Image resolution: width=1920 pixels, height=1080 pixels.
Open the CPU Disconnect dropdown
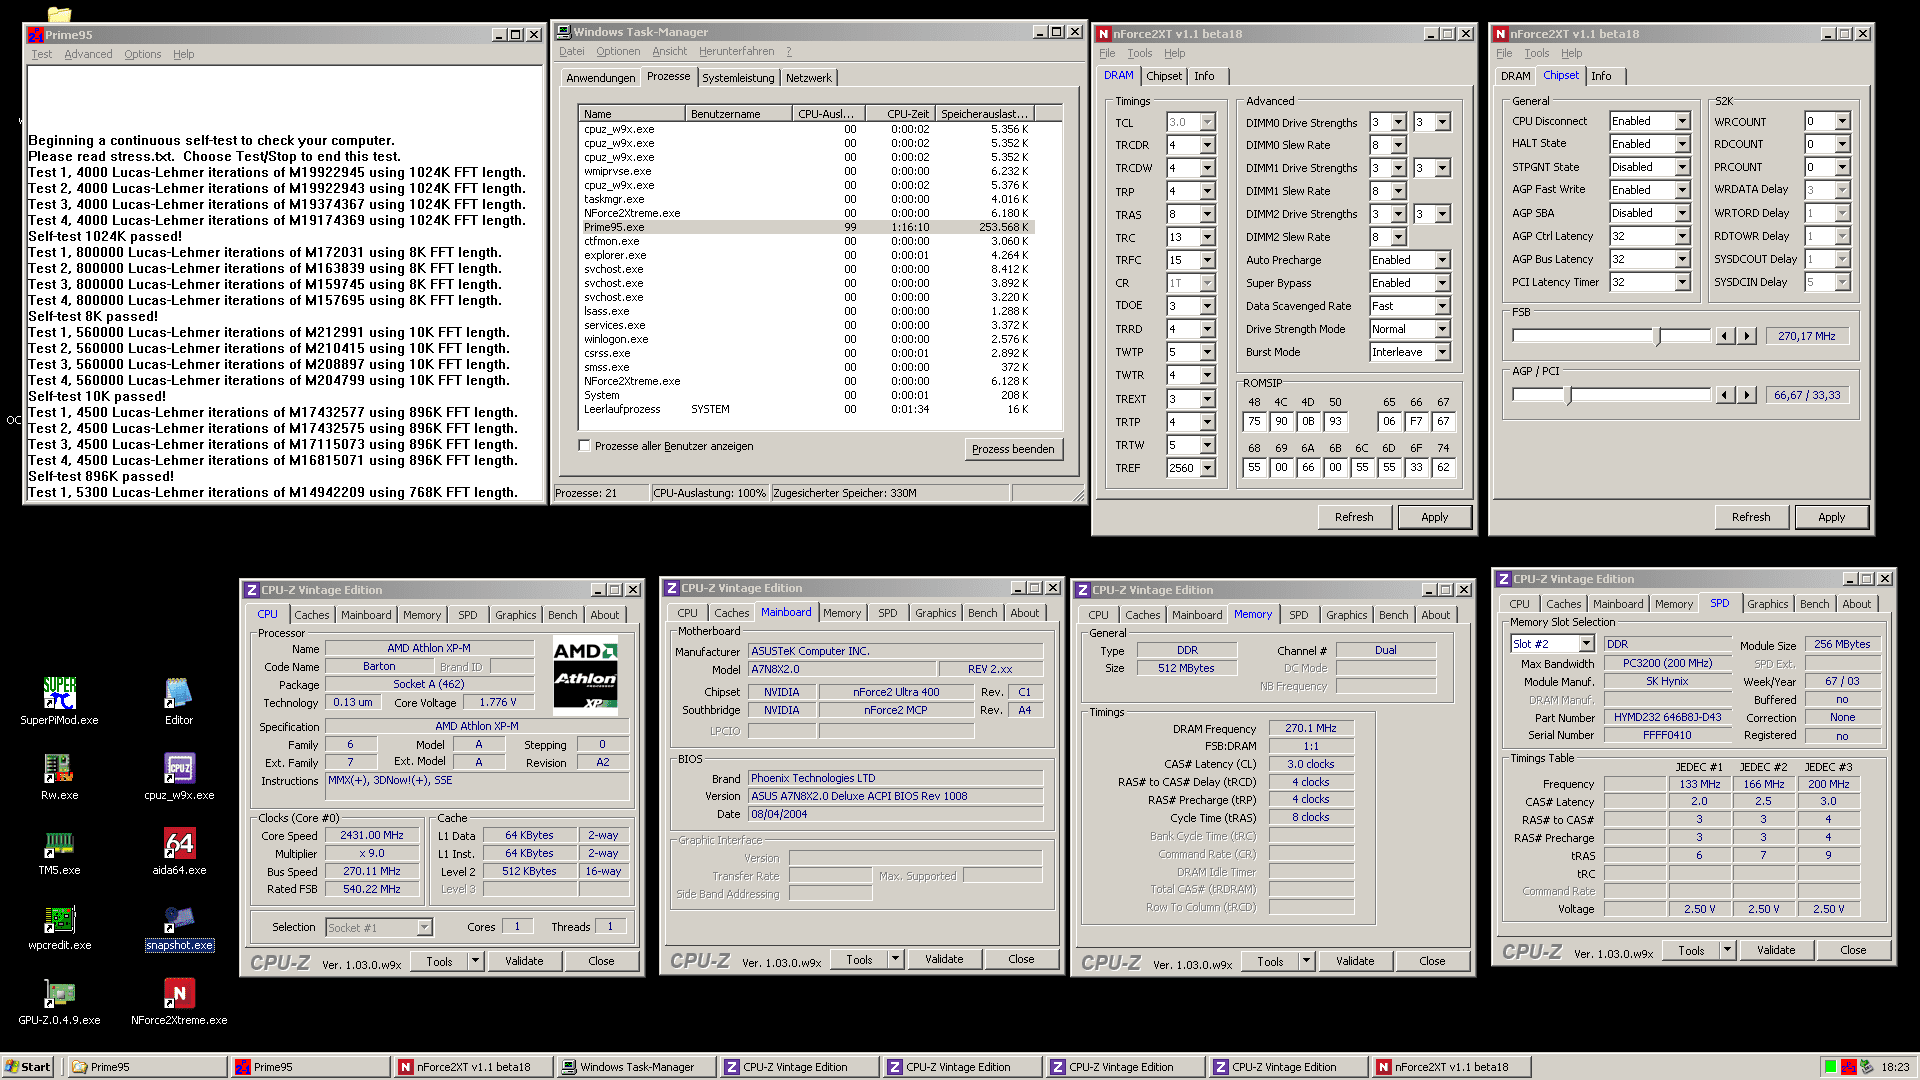pos(1682,121)
